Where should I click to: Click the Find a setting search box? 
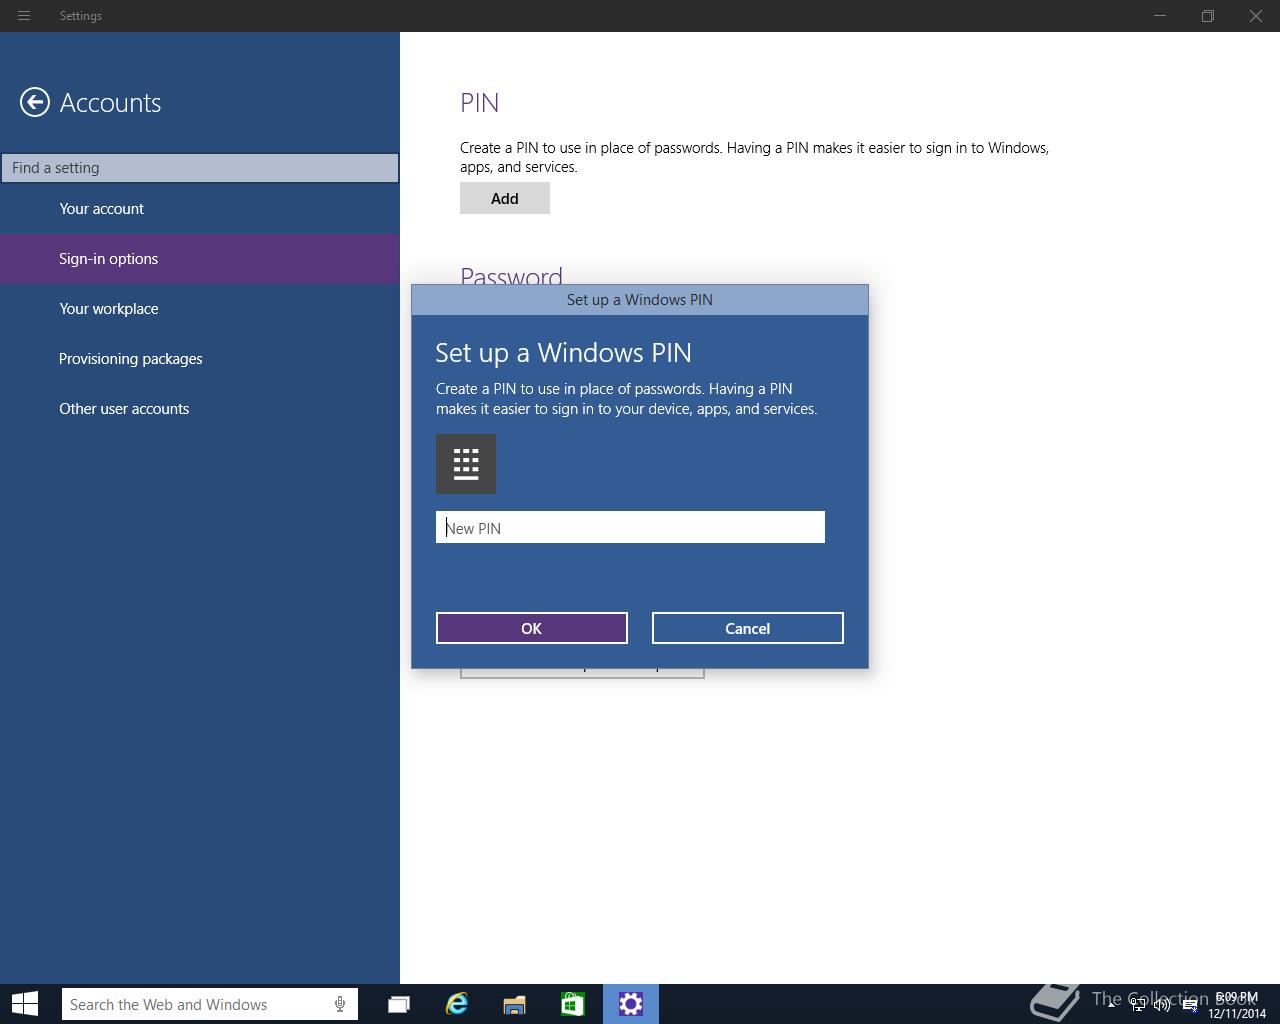[200, 168]
